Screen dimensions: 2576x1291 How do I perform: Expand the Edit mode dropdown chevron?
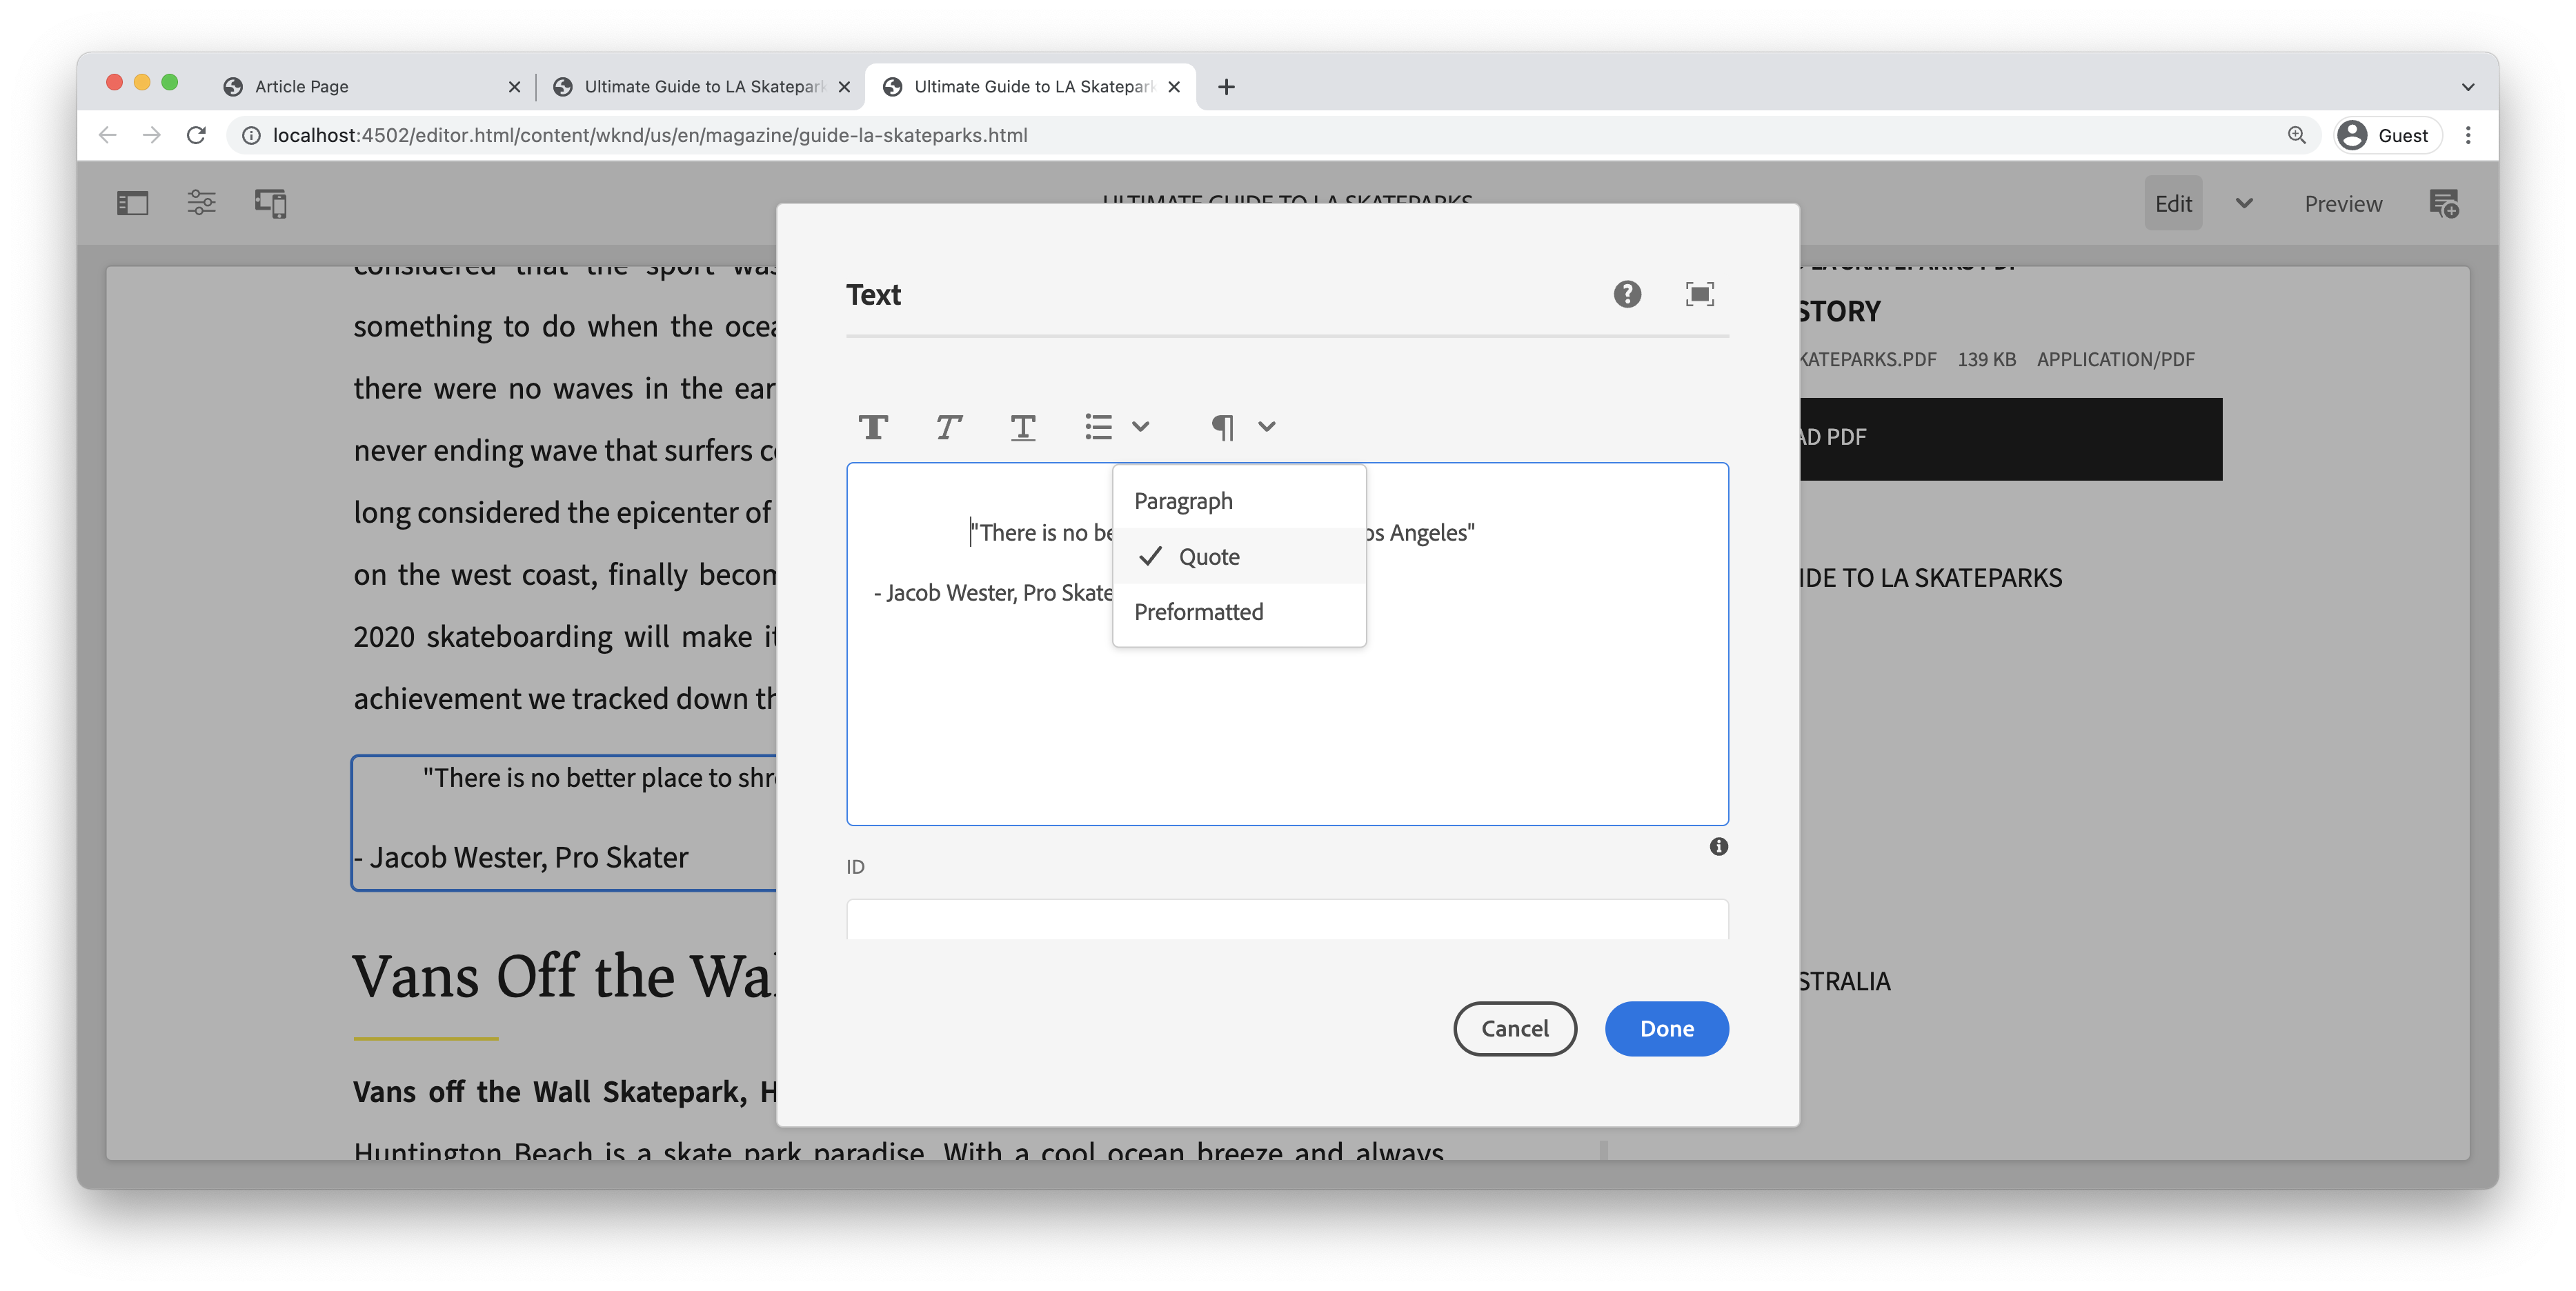2244,203
